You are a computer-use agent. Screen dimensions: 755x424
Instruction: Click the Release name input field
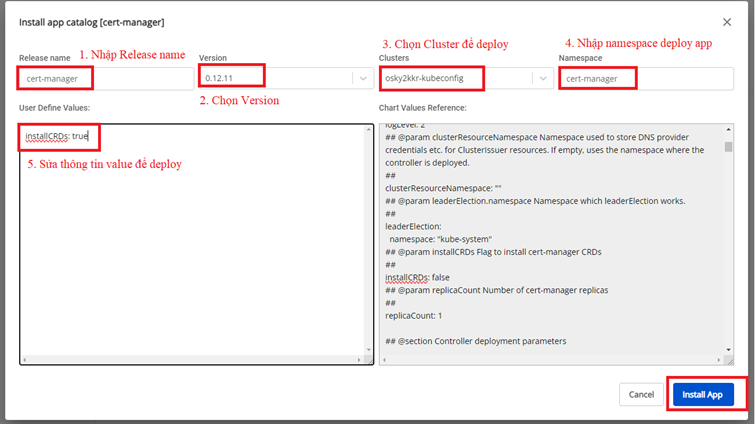click(x=105, y=78)
